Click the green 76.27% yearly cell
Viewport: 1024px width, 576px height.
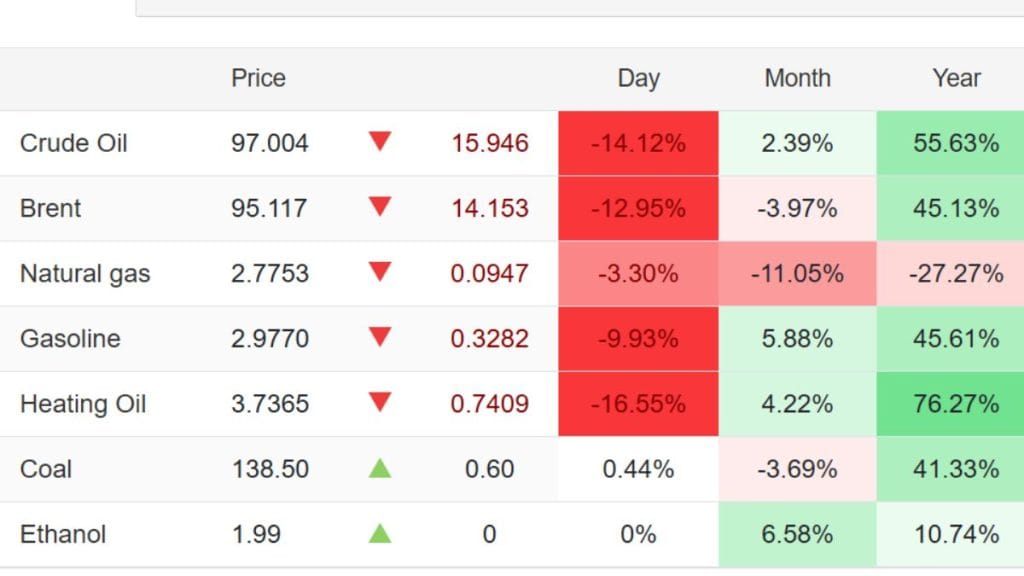(x=955, y=404)
